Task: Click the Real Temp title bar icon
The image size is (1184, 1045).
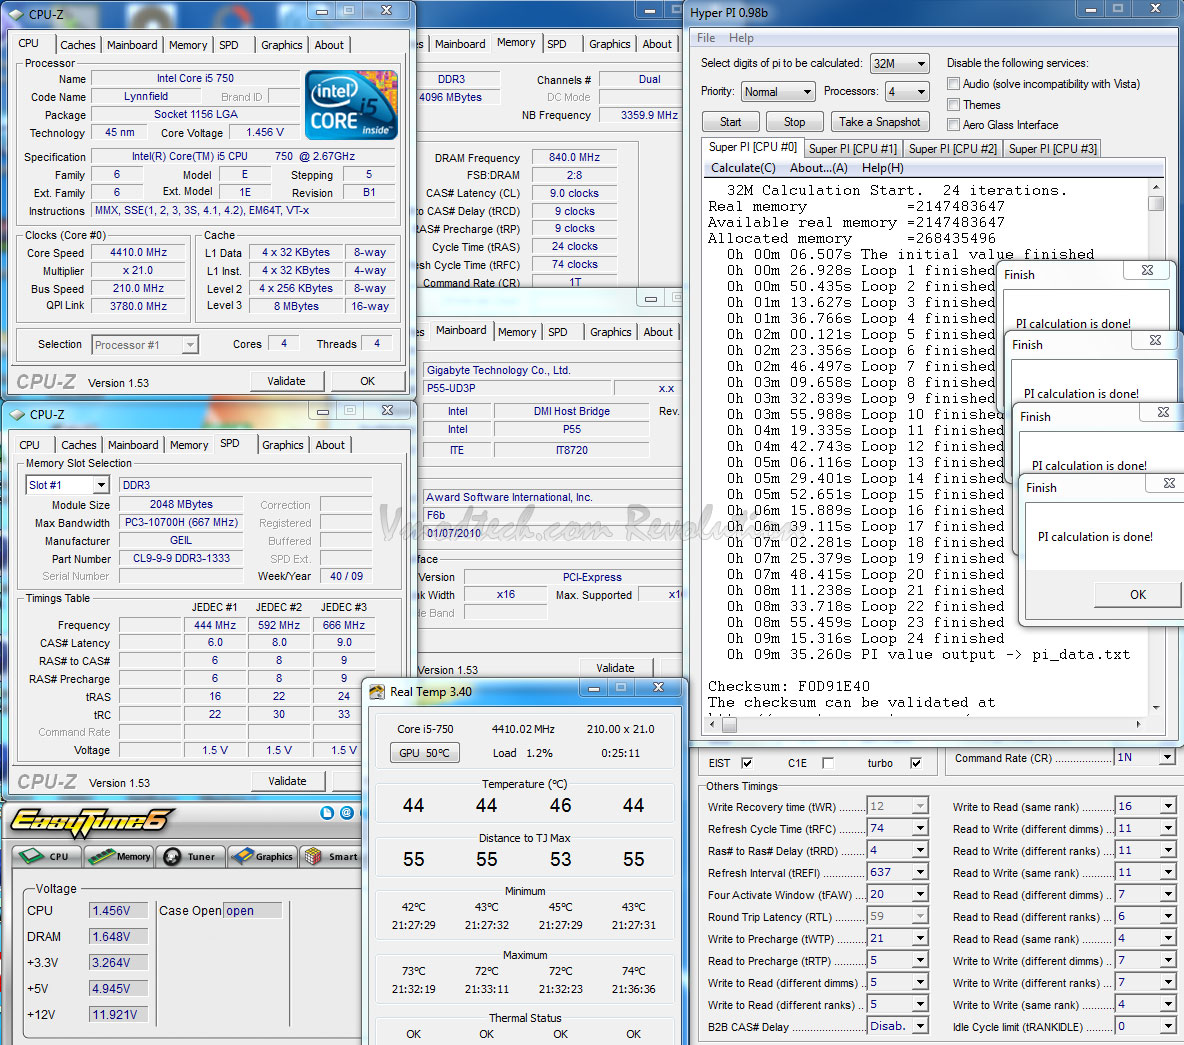Action: [377, 692]
